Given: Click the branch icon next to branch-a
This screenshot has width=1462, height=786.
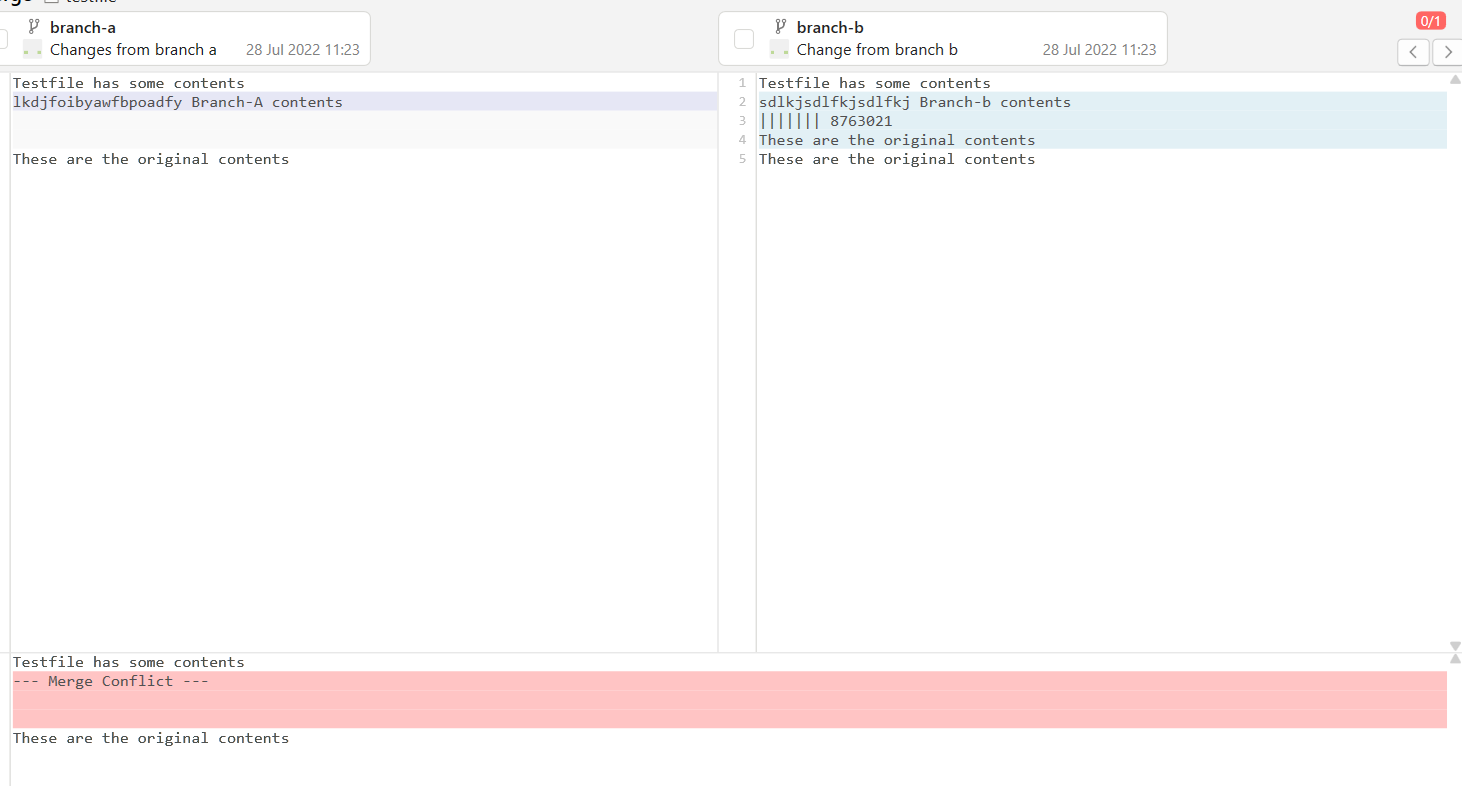Looking at the screenshot, I should [x=33, y=27].
